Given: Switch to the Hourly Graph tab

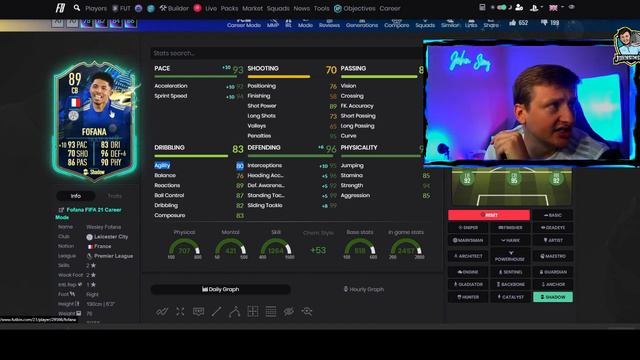Looking at the screenshot, I should click(364, 289).
